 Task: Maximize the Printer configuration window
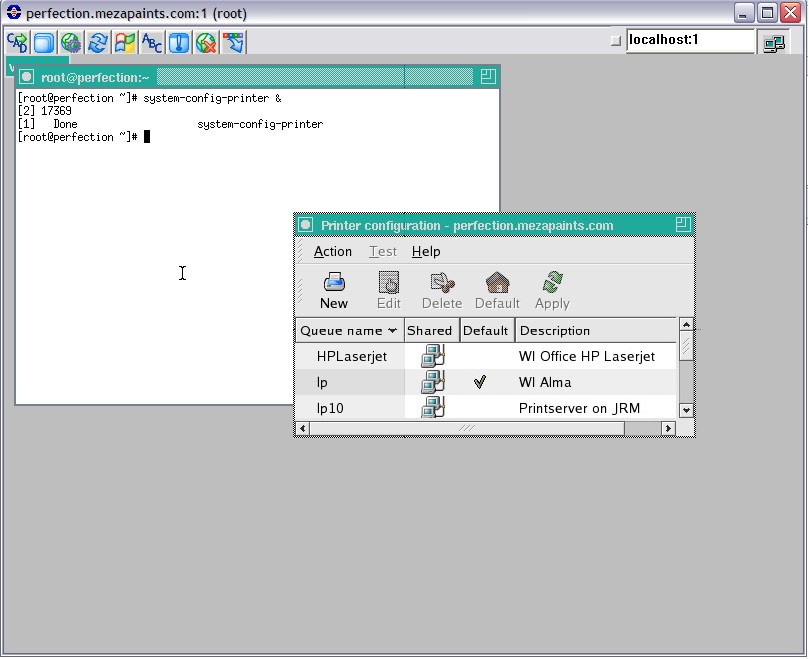pos(683,224)
